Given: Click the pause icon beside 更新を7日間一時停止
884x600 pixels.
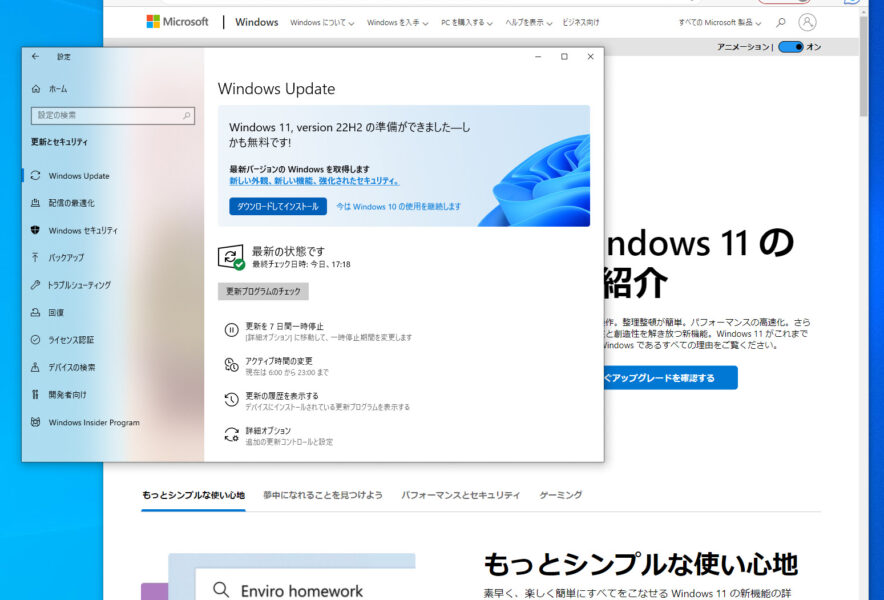Looking at the screenshot, I should tap(231, 330).
